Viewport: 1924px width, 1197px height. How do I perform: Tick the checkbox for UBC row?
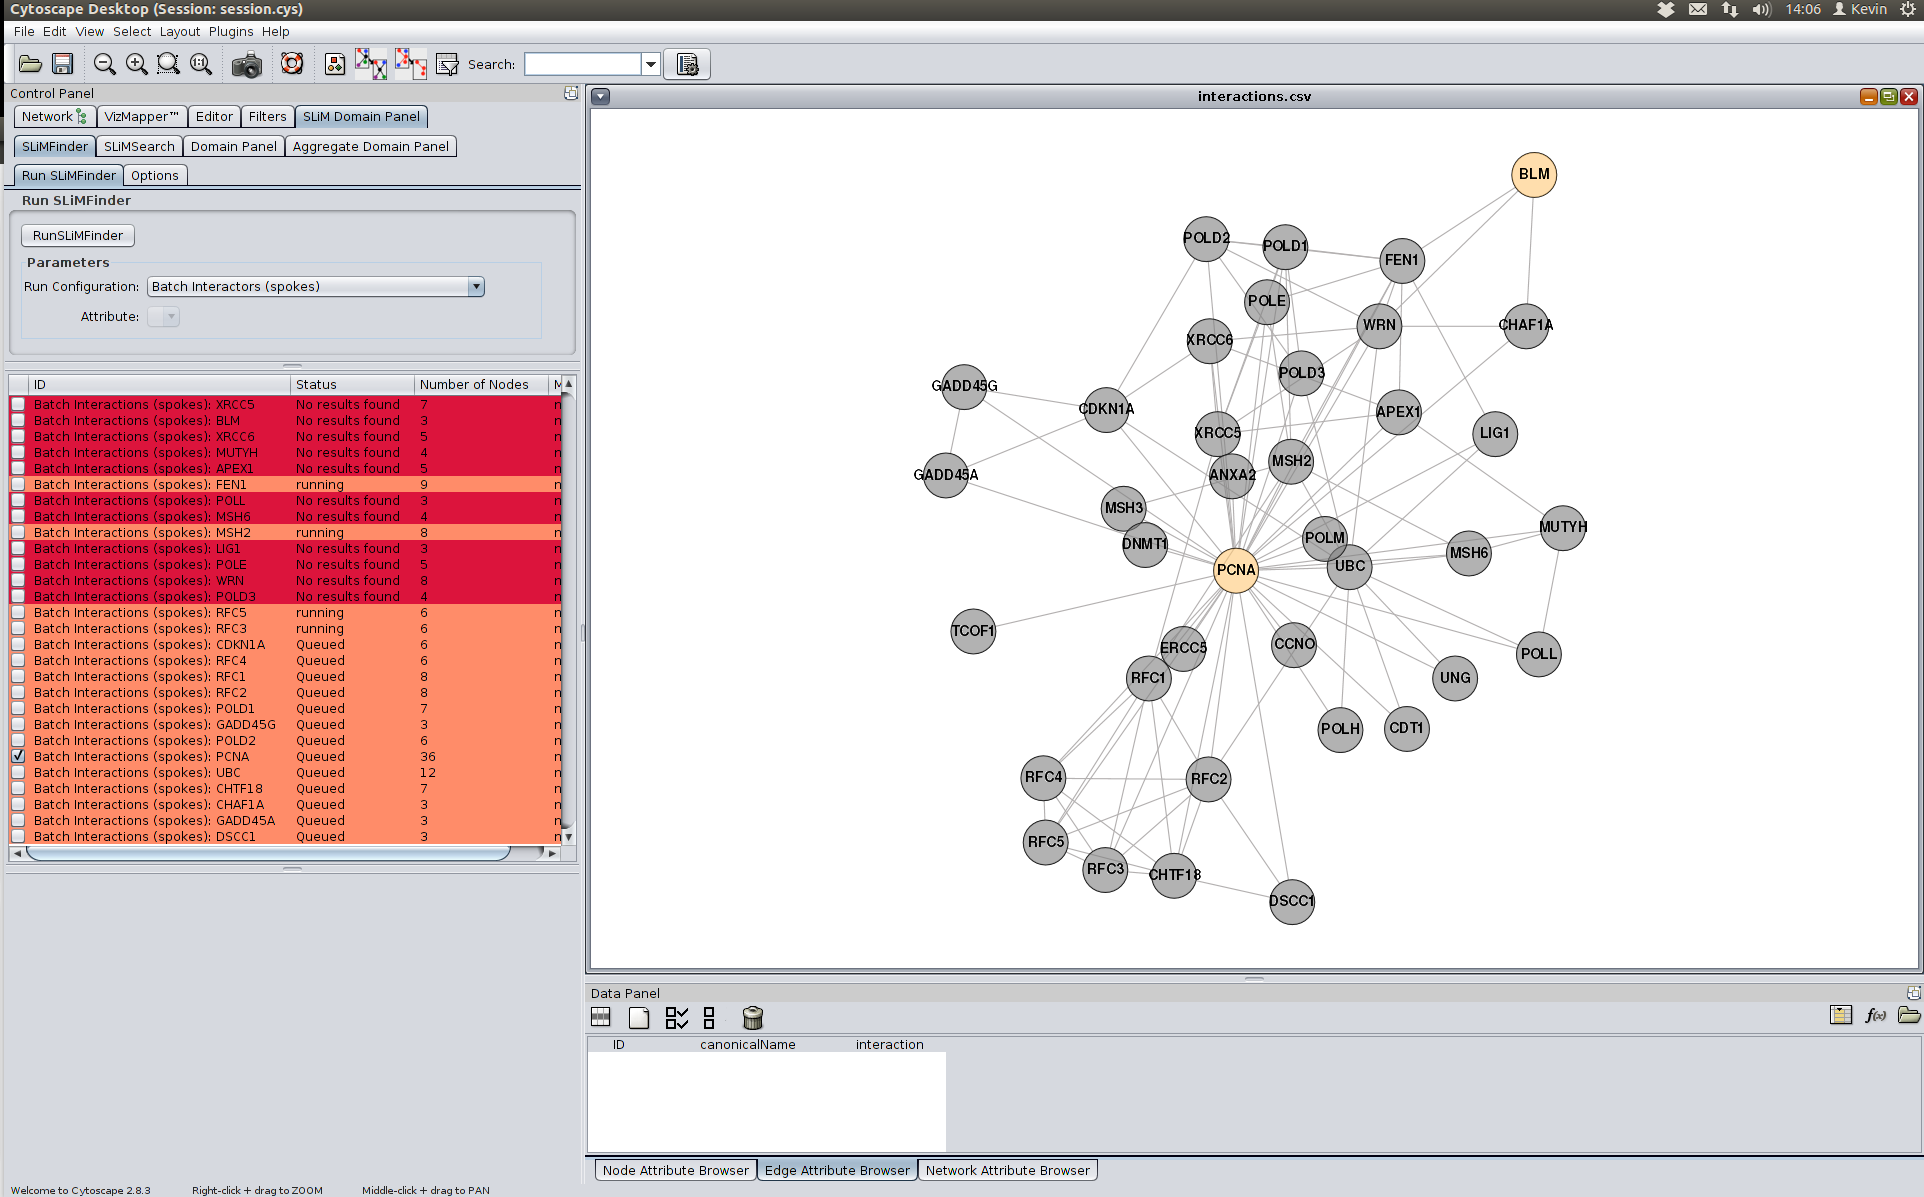tap(18, 772)
